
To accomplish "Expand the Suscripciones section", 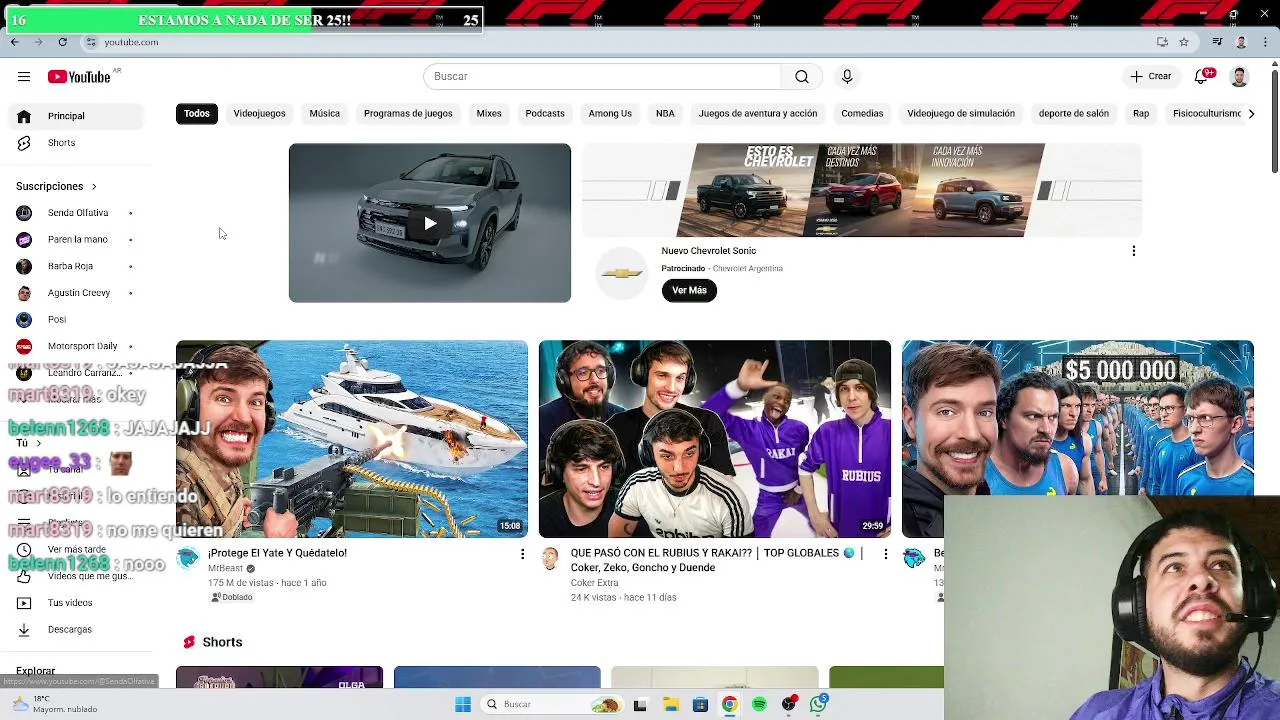I will click(x=56, y=186).
